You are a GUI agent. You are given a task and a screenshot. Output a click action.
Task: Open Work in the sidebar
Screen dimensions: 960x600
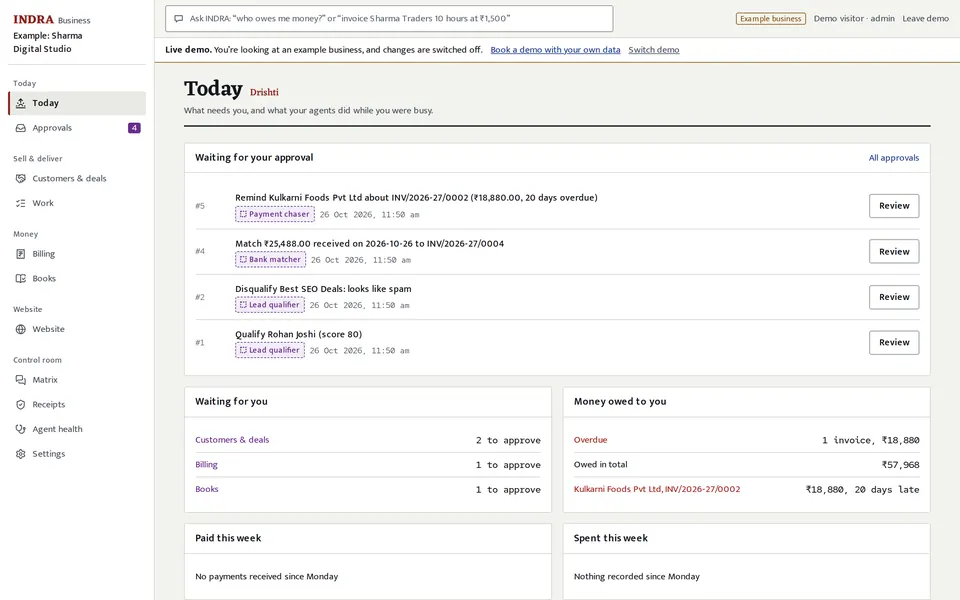[77, 203]
